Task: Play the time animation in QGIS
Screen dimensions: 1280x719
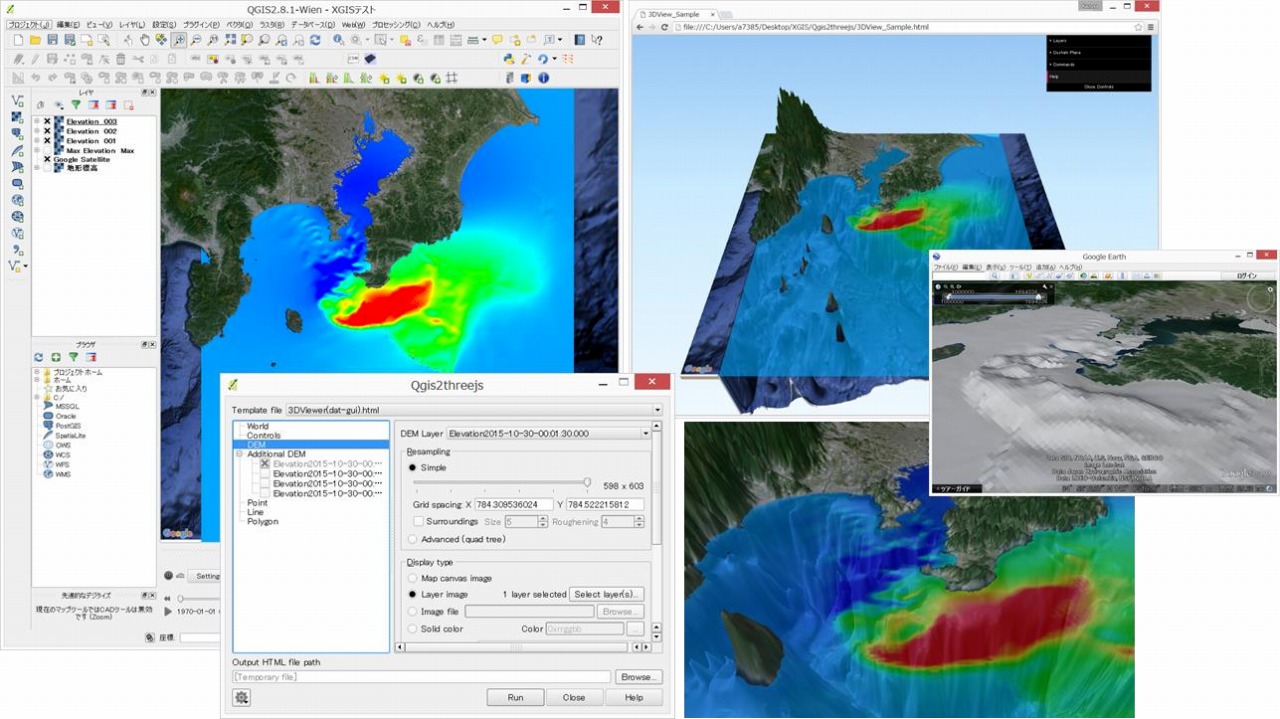Action: pos(168,610)
